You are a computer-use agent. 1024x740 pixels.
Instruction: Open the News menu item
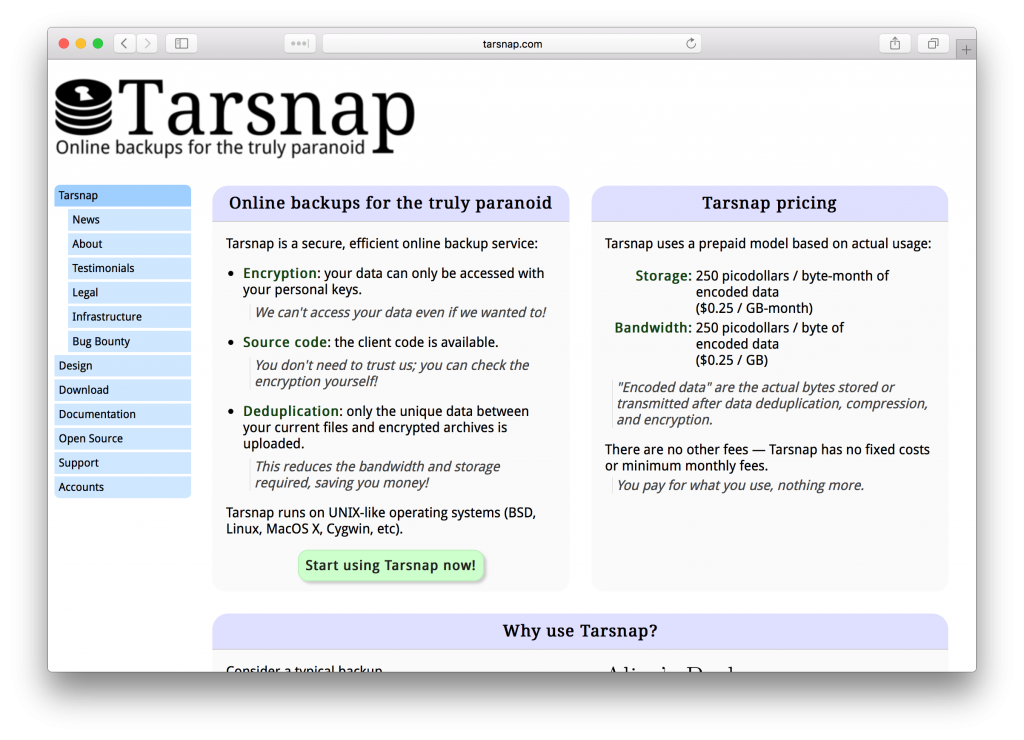[x=129, y=220]
